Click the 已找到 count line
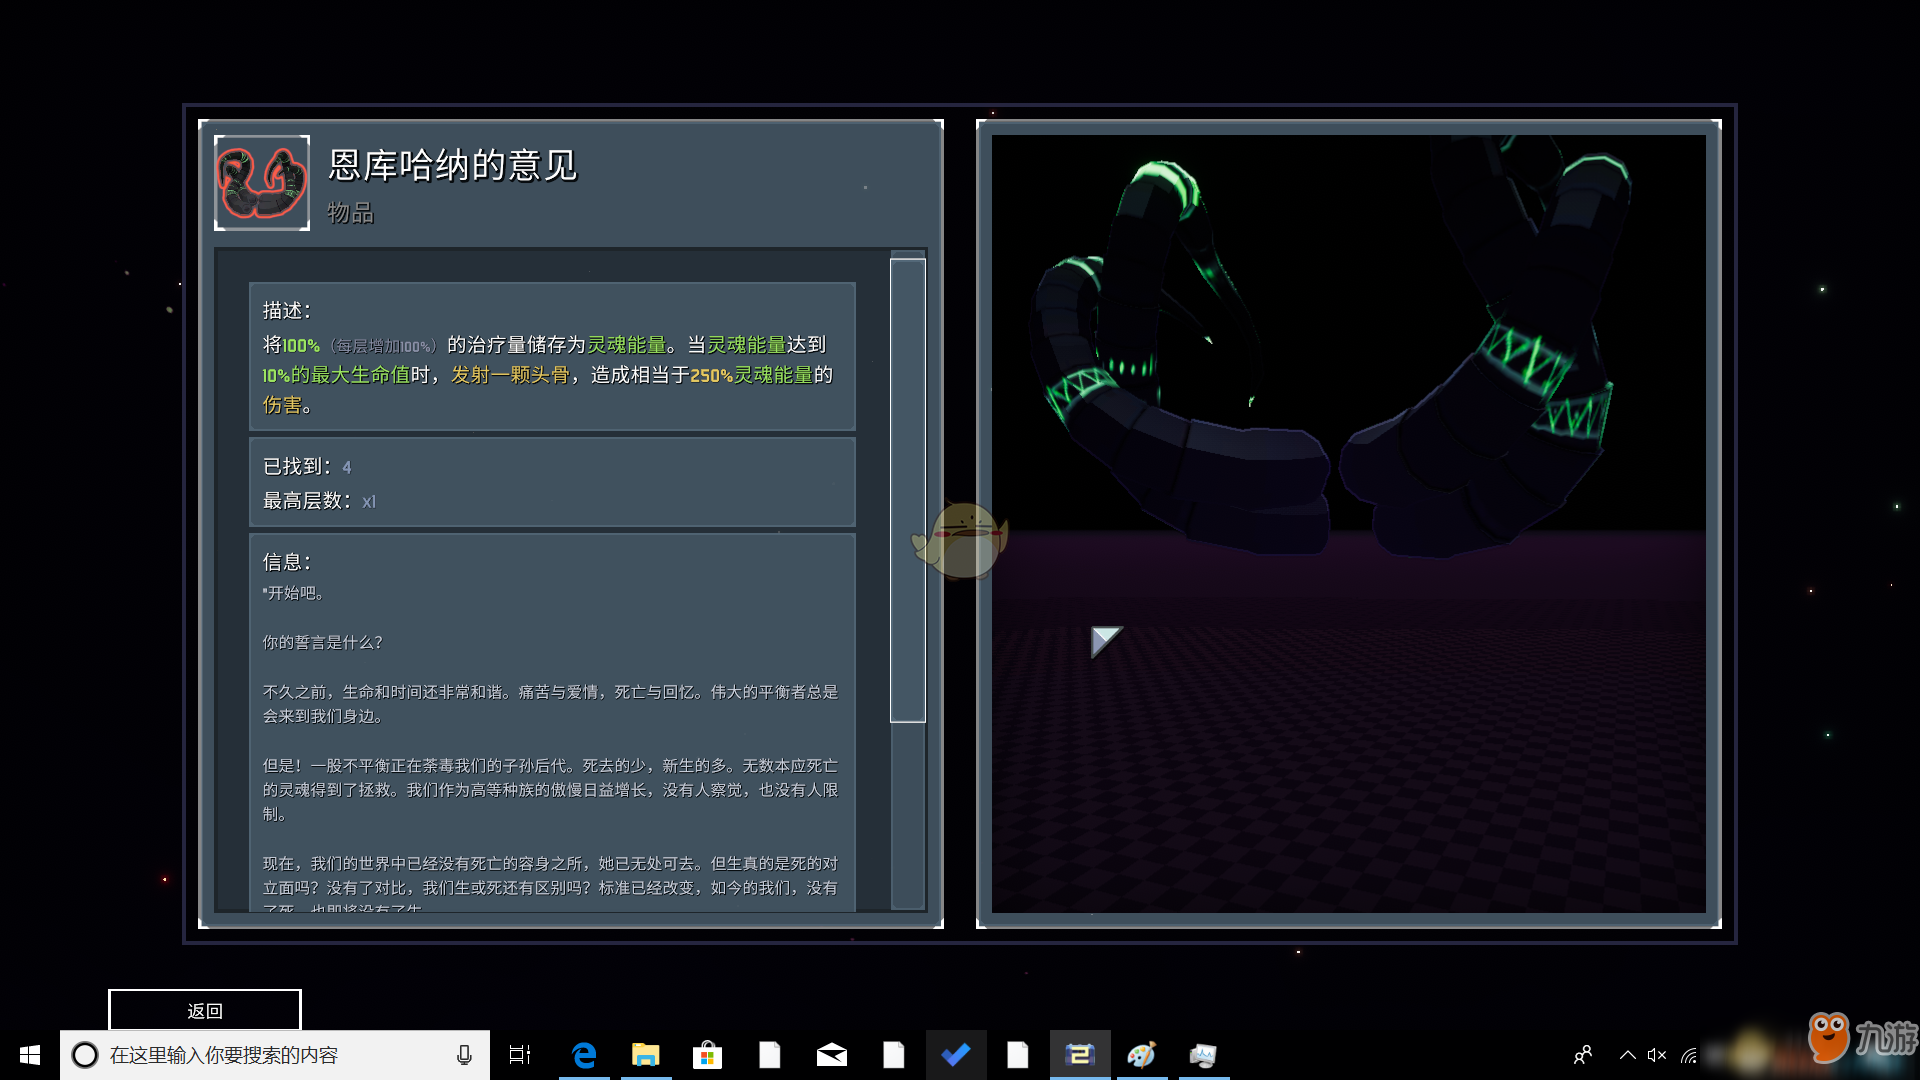The width and height of the screenshot is (1920, 1080). pyautogui.click(x=307, y=467)
